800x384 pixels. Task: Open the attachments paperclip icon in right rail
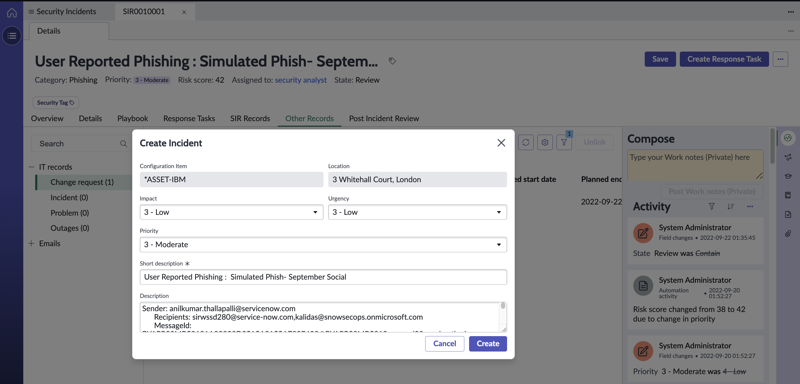pos(788,234)
